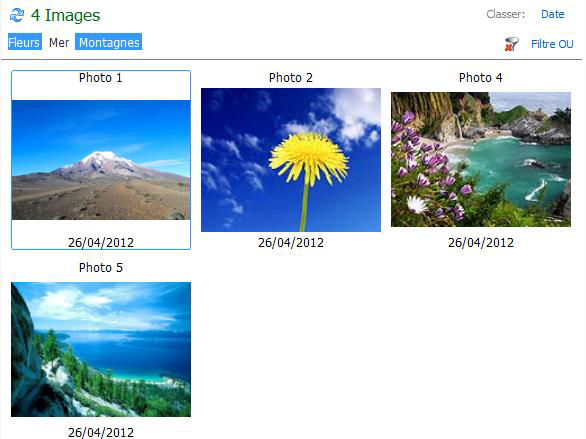Open the Photo 5 lake thumbnail
586x439 pixels.
(101, 349)
